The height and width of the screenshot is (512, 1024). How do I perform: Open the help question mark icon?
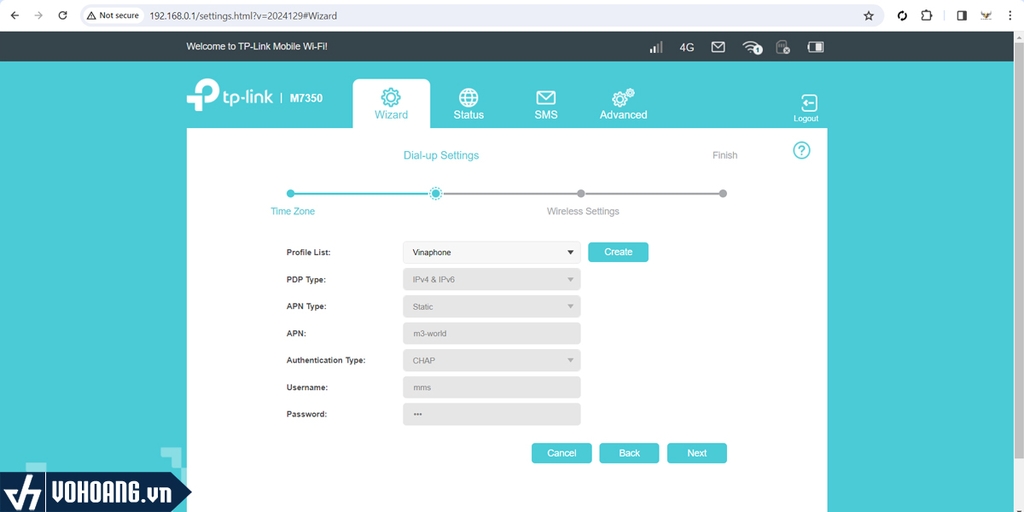[x=801, y=151]
